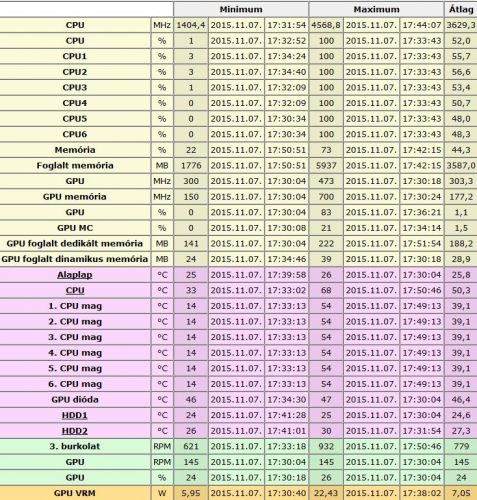Click the GPU percent maximum 83

(326, 212)
